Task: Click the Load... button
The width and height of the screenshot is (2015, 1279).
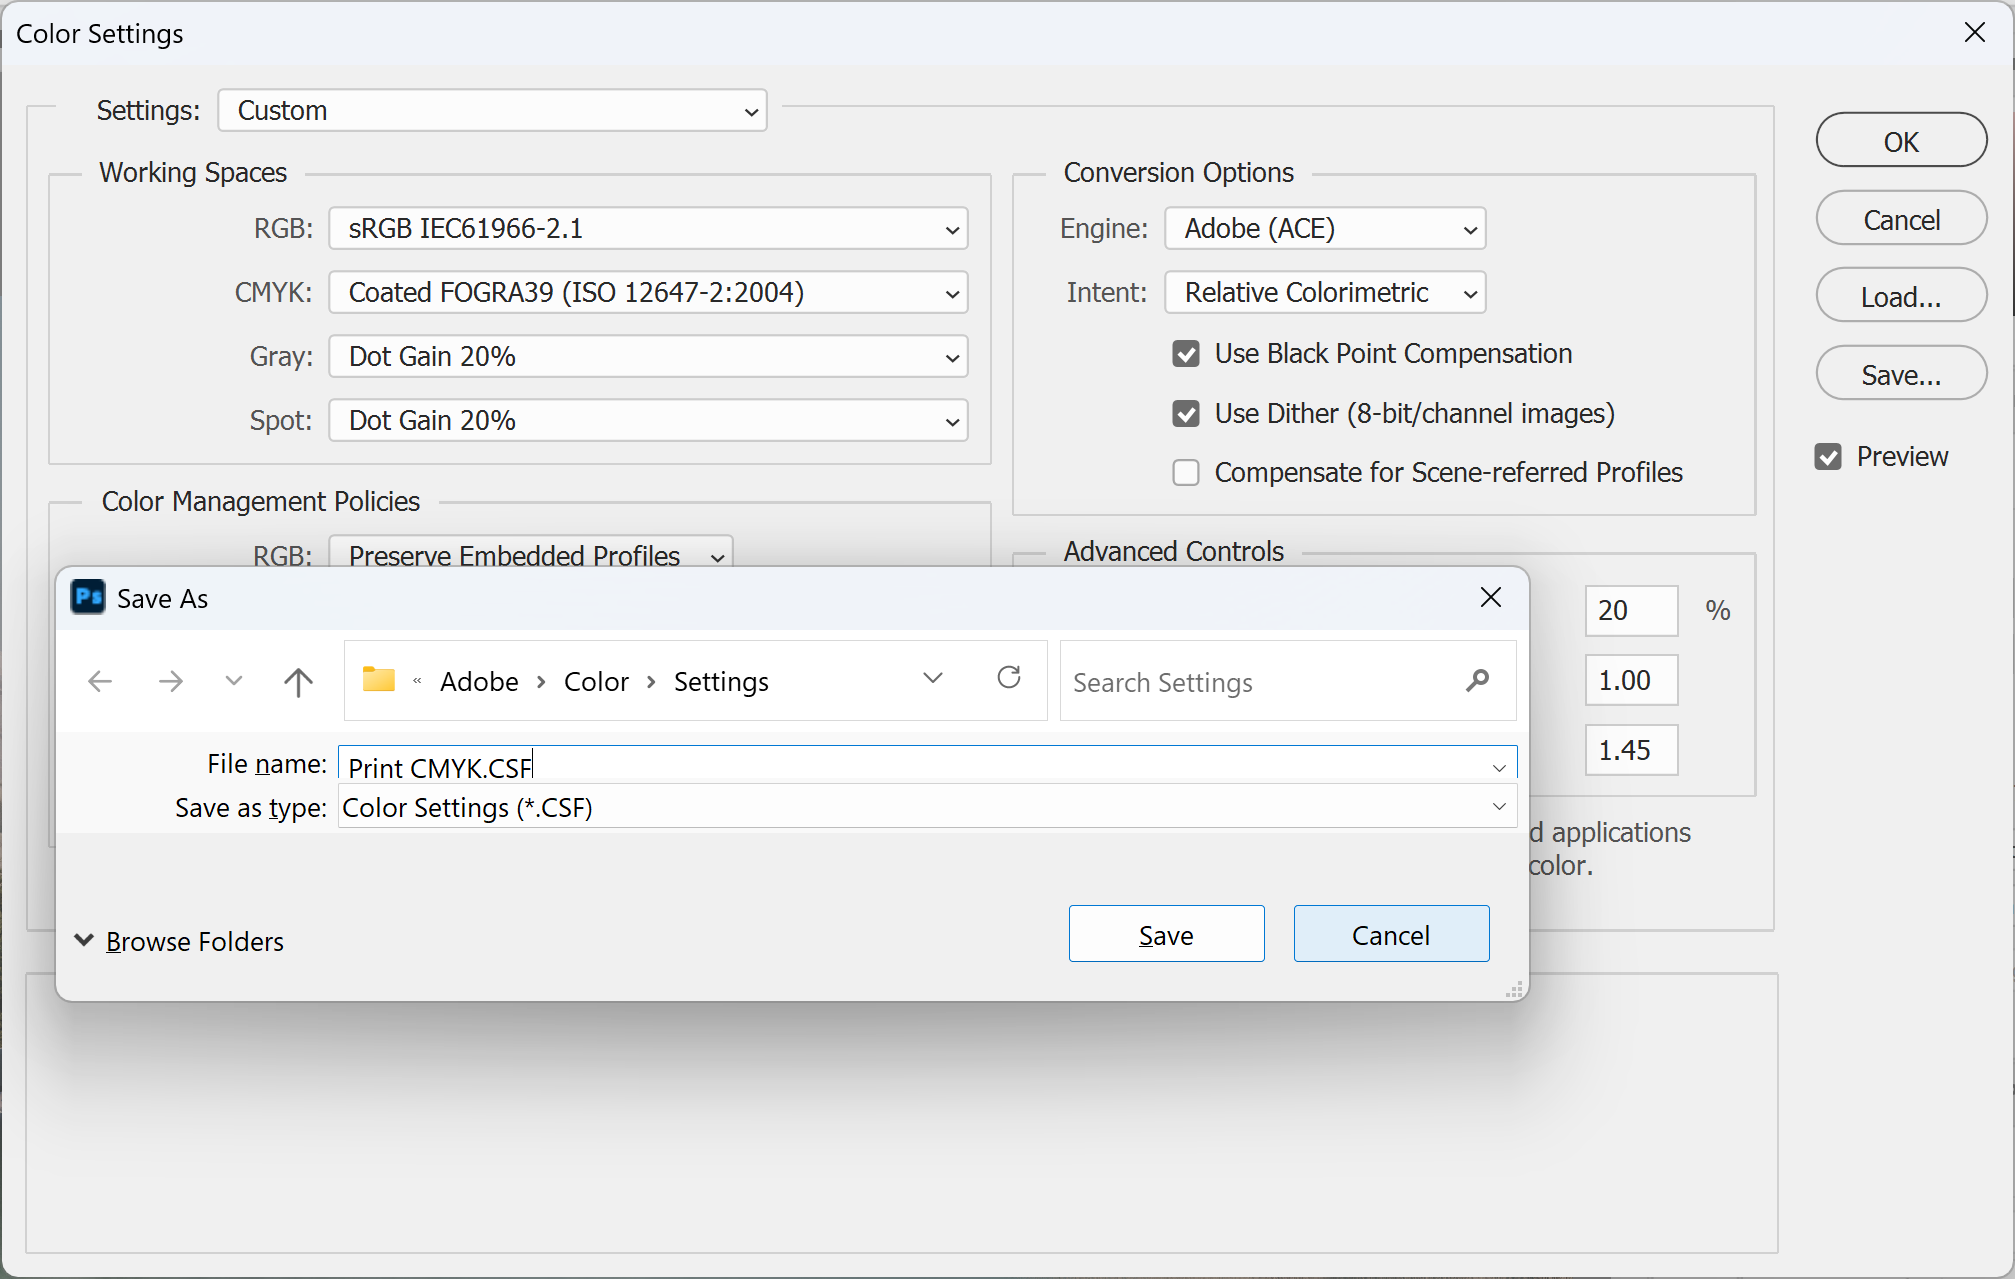Action: 1901,296
